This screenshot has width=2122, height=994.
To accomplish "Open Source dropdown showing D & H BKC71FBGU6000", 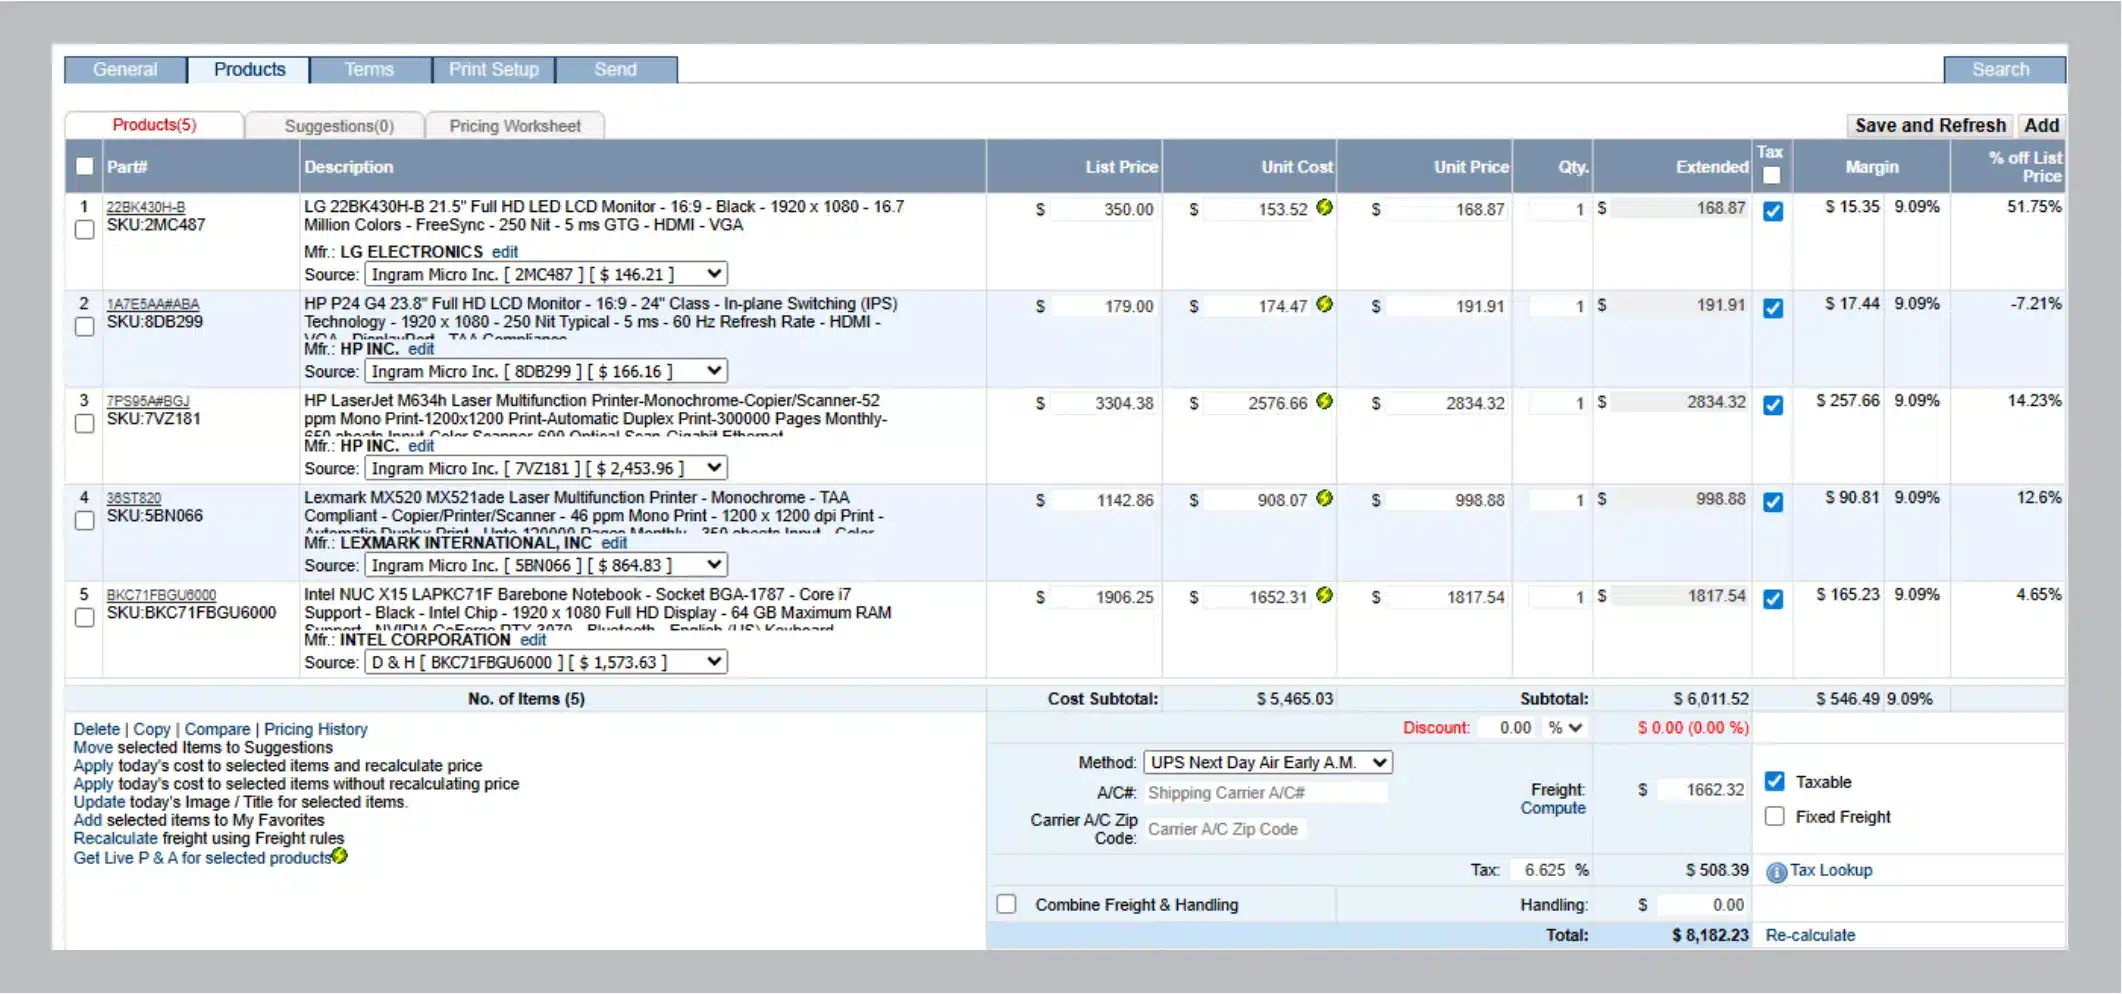I will (x=546, y=662).
